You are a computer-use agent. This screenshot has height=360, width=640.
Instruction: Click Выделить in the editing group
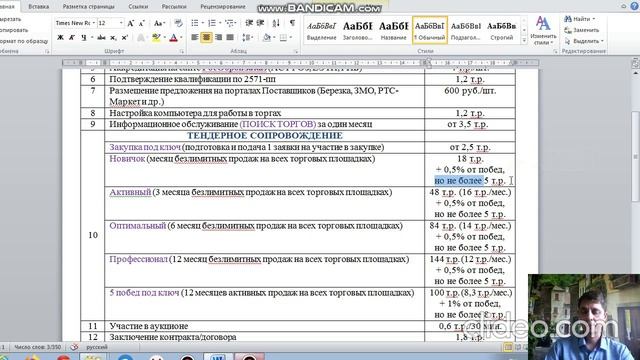click(584, 41)
